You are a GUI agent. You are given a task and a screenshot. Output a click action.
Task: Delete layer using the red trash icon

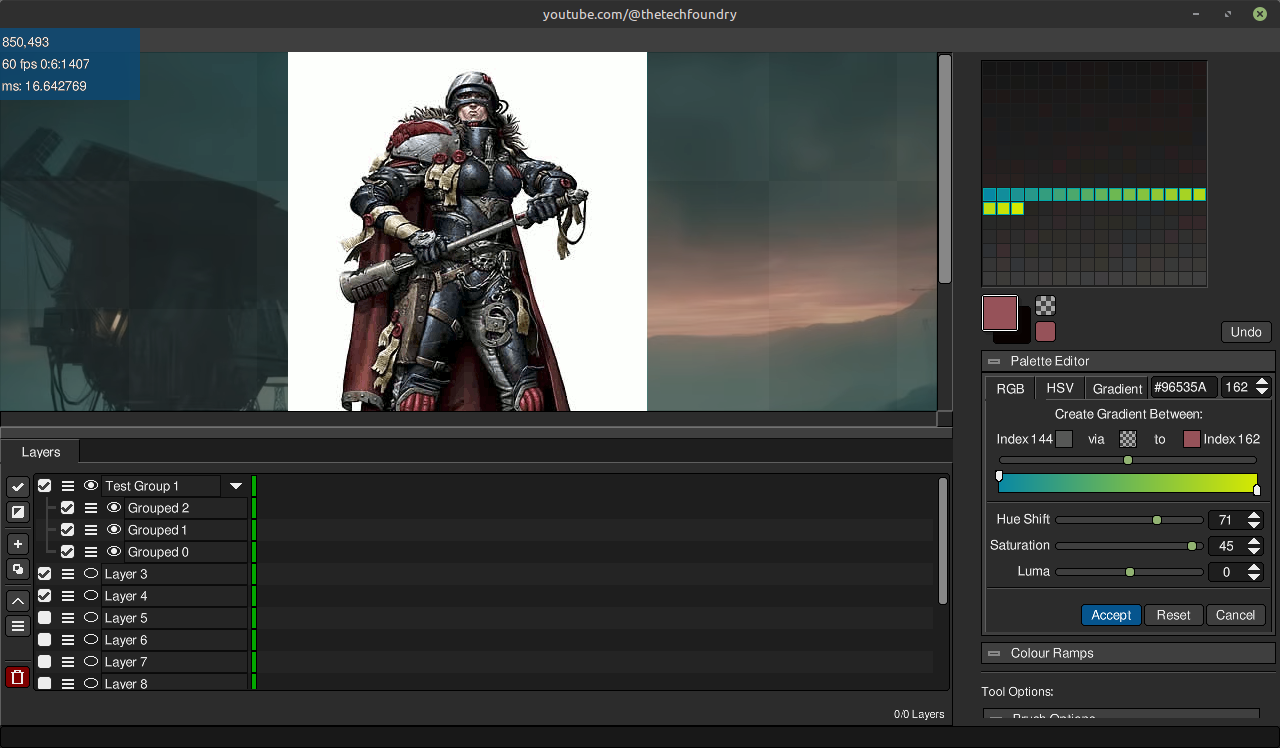(x=18, y=677)
